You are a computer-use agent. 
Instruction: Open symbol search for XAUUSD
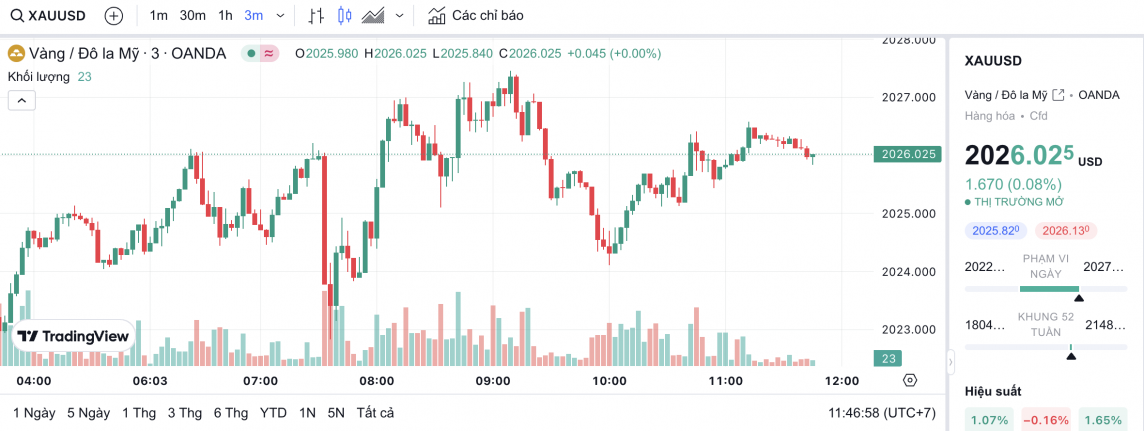50,16
